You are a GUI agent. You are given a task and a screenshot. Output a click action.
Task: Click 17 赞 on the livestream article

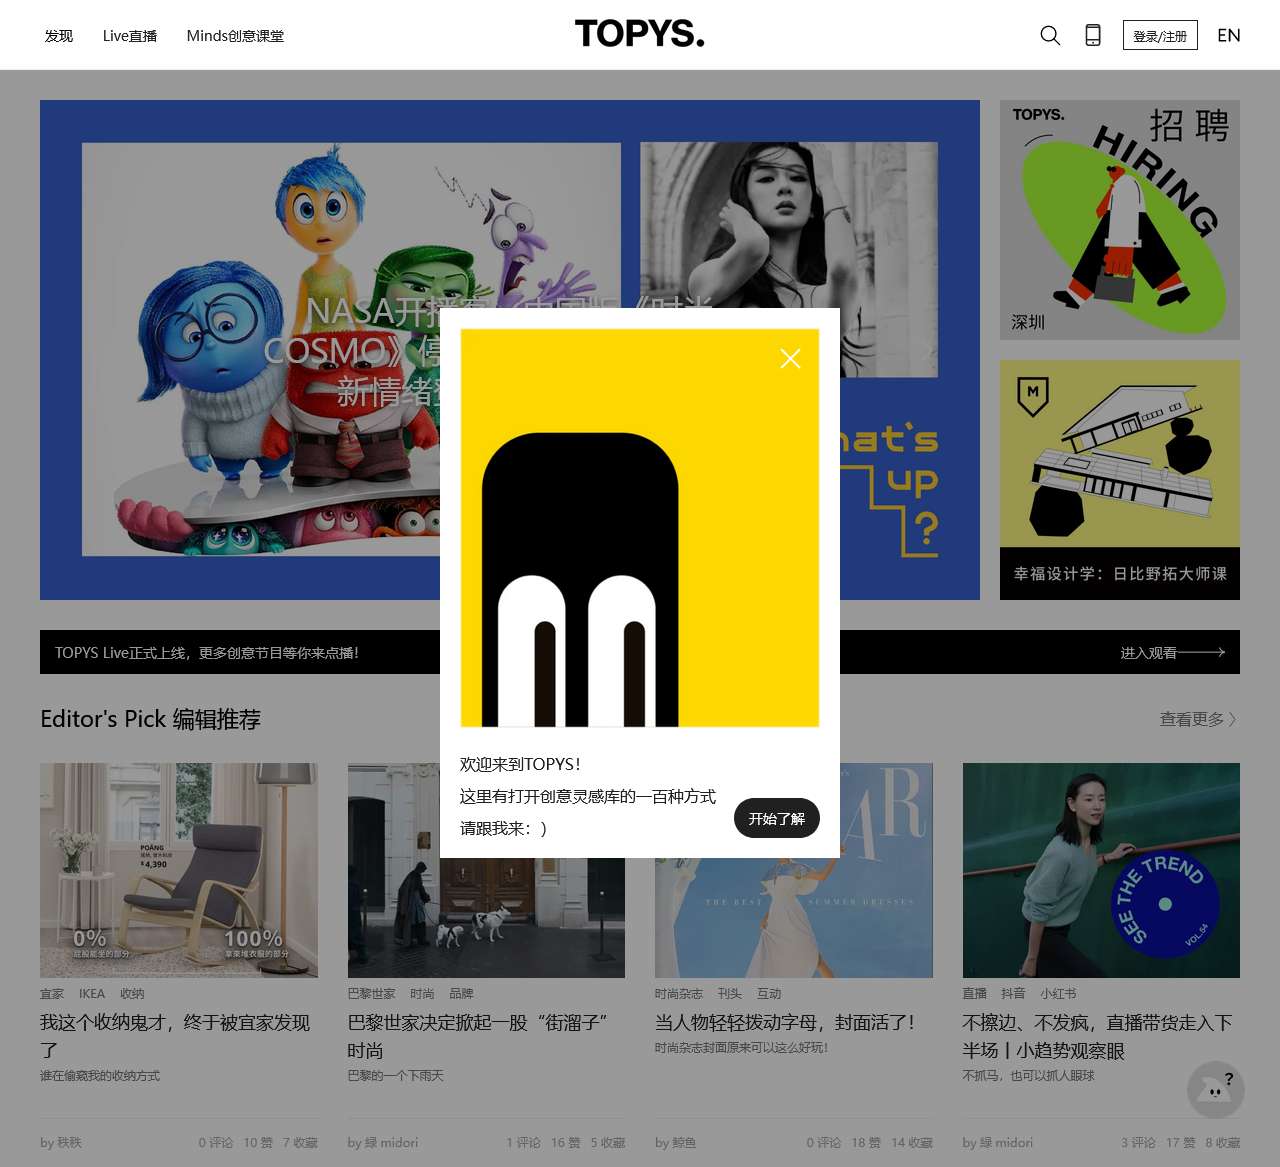pyautogui.click(x=1181, y=1142)
